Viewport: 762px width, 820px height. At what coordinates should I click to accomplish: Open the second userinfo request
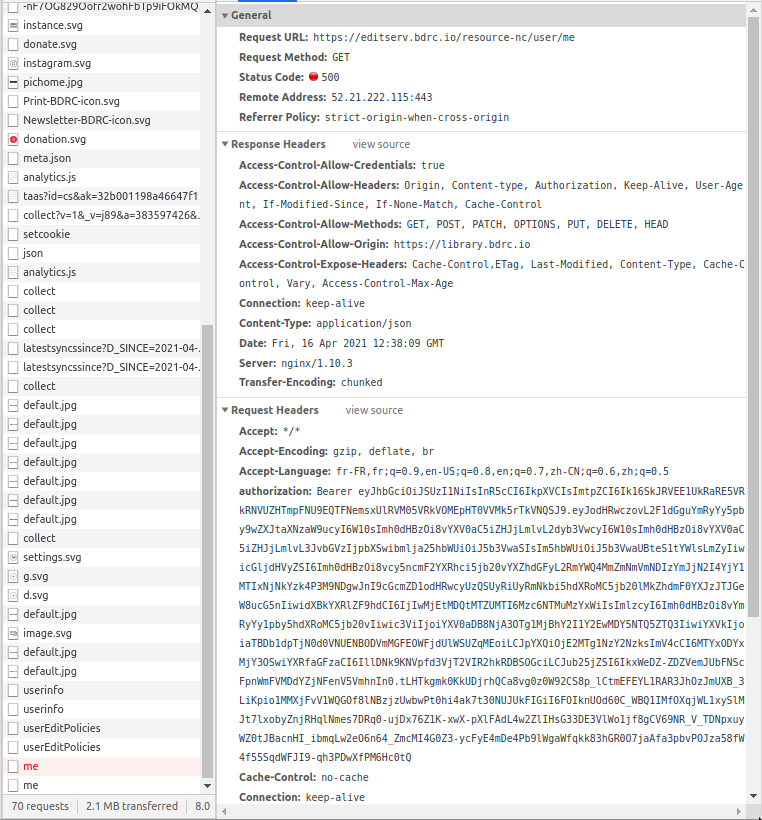coord(102,709)
